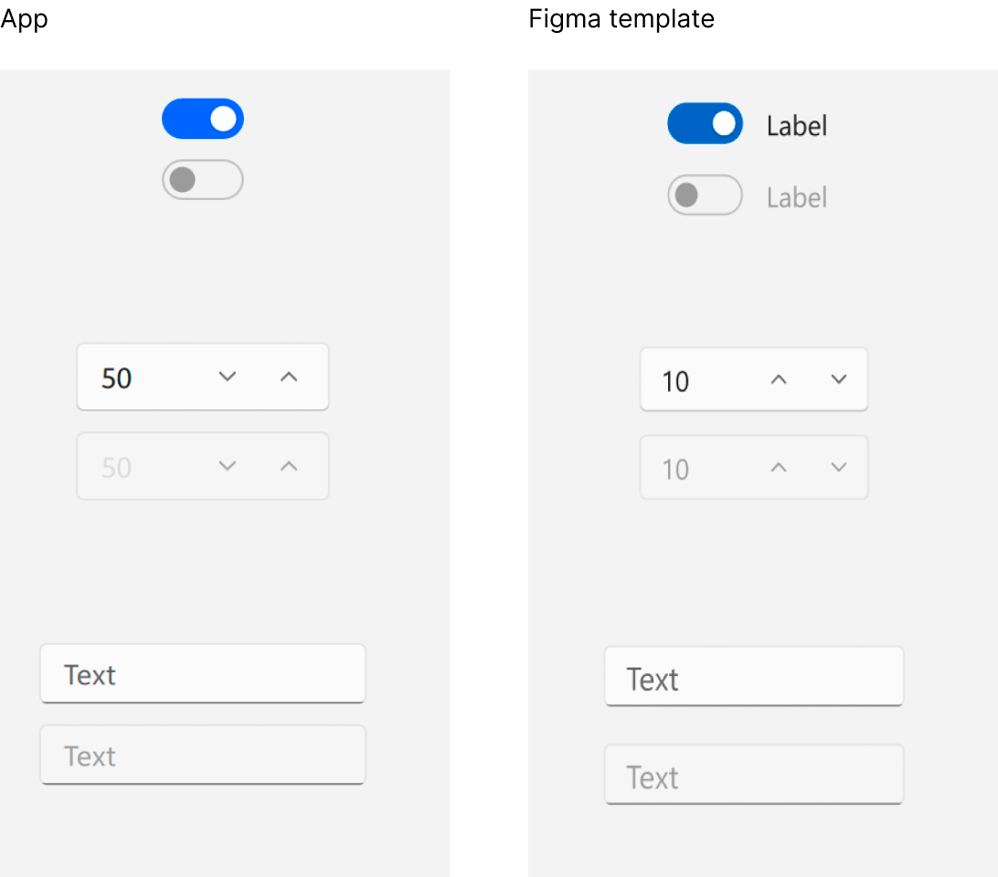Turn off the blue toggle in the App panel

point(203,118)
